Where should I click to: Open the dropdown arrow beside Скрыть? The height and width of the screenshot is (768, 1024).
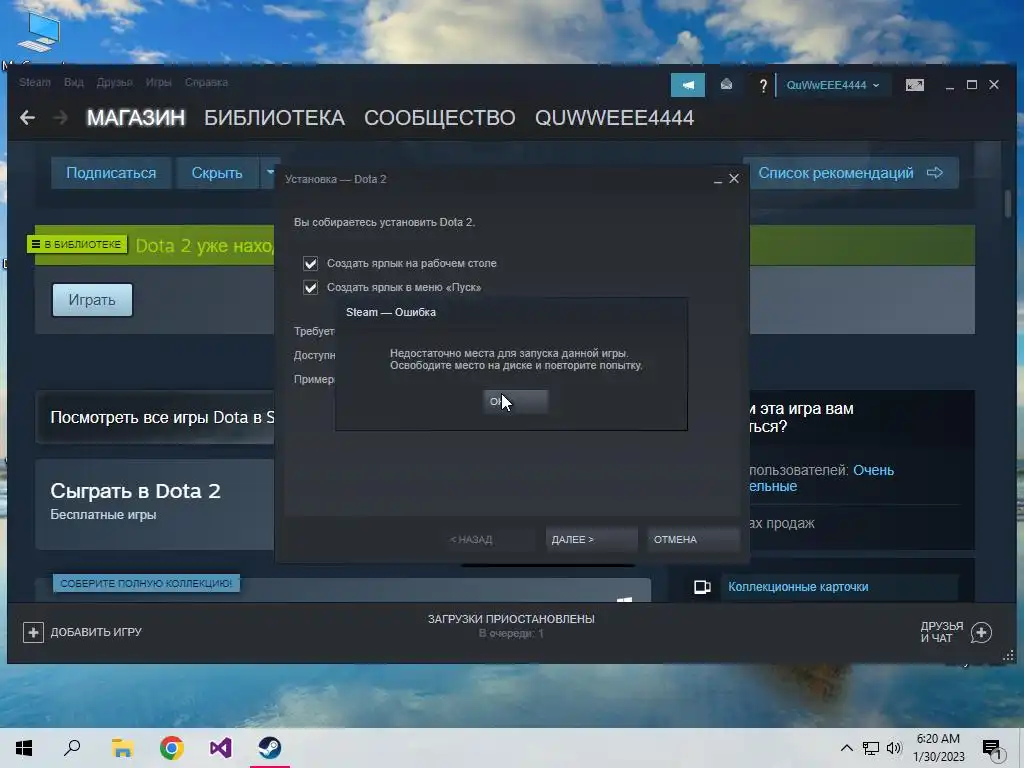[270, 173]
